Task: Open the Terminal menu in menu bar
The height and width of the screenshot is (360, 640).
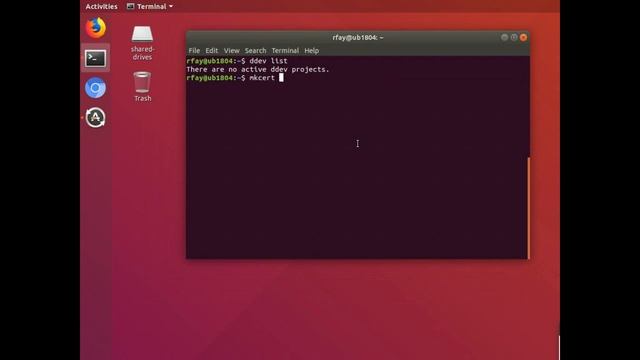Action: 285,51
